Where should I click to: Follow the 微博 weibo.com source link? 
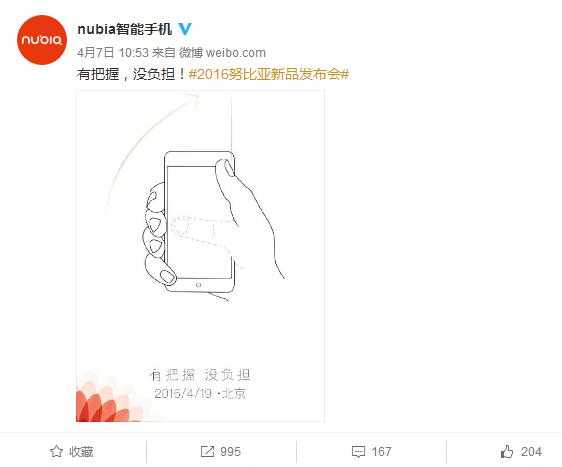[x=222, y=53]
